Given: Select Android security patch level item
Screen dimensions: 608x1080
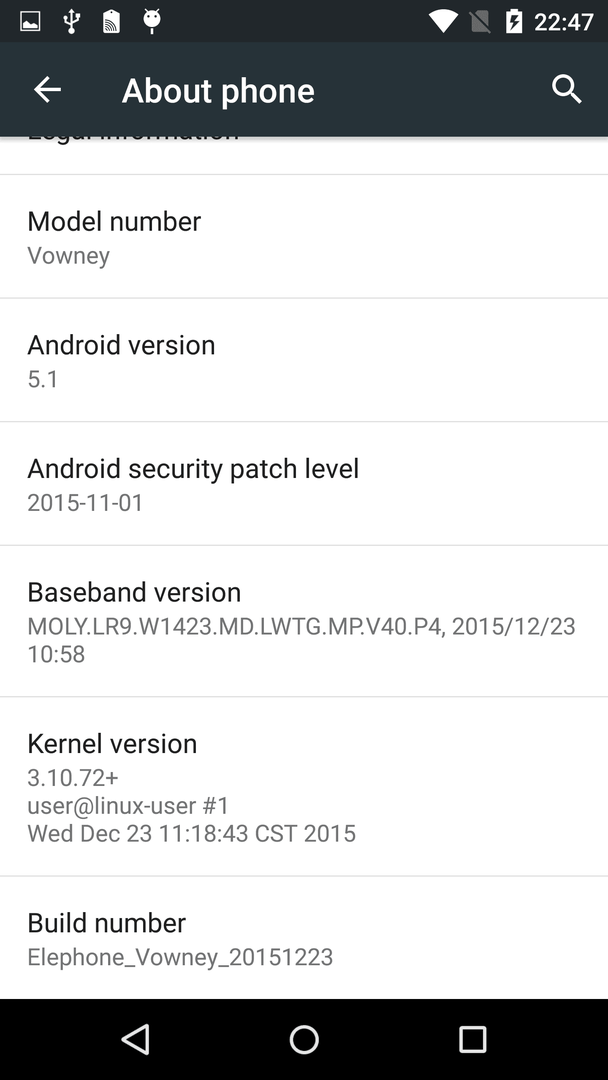Looking at the screenshot, I should (x=304, y=484).
